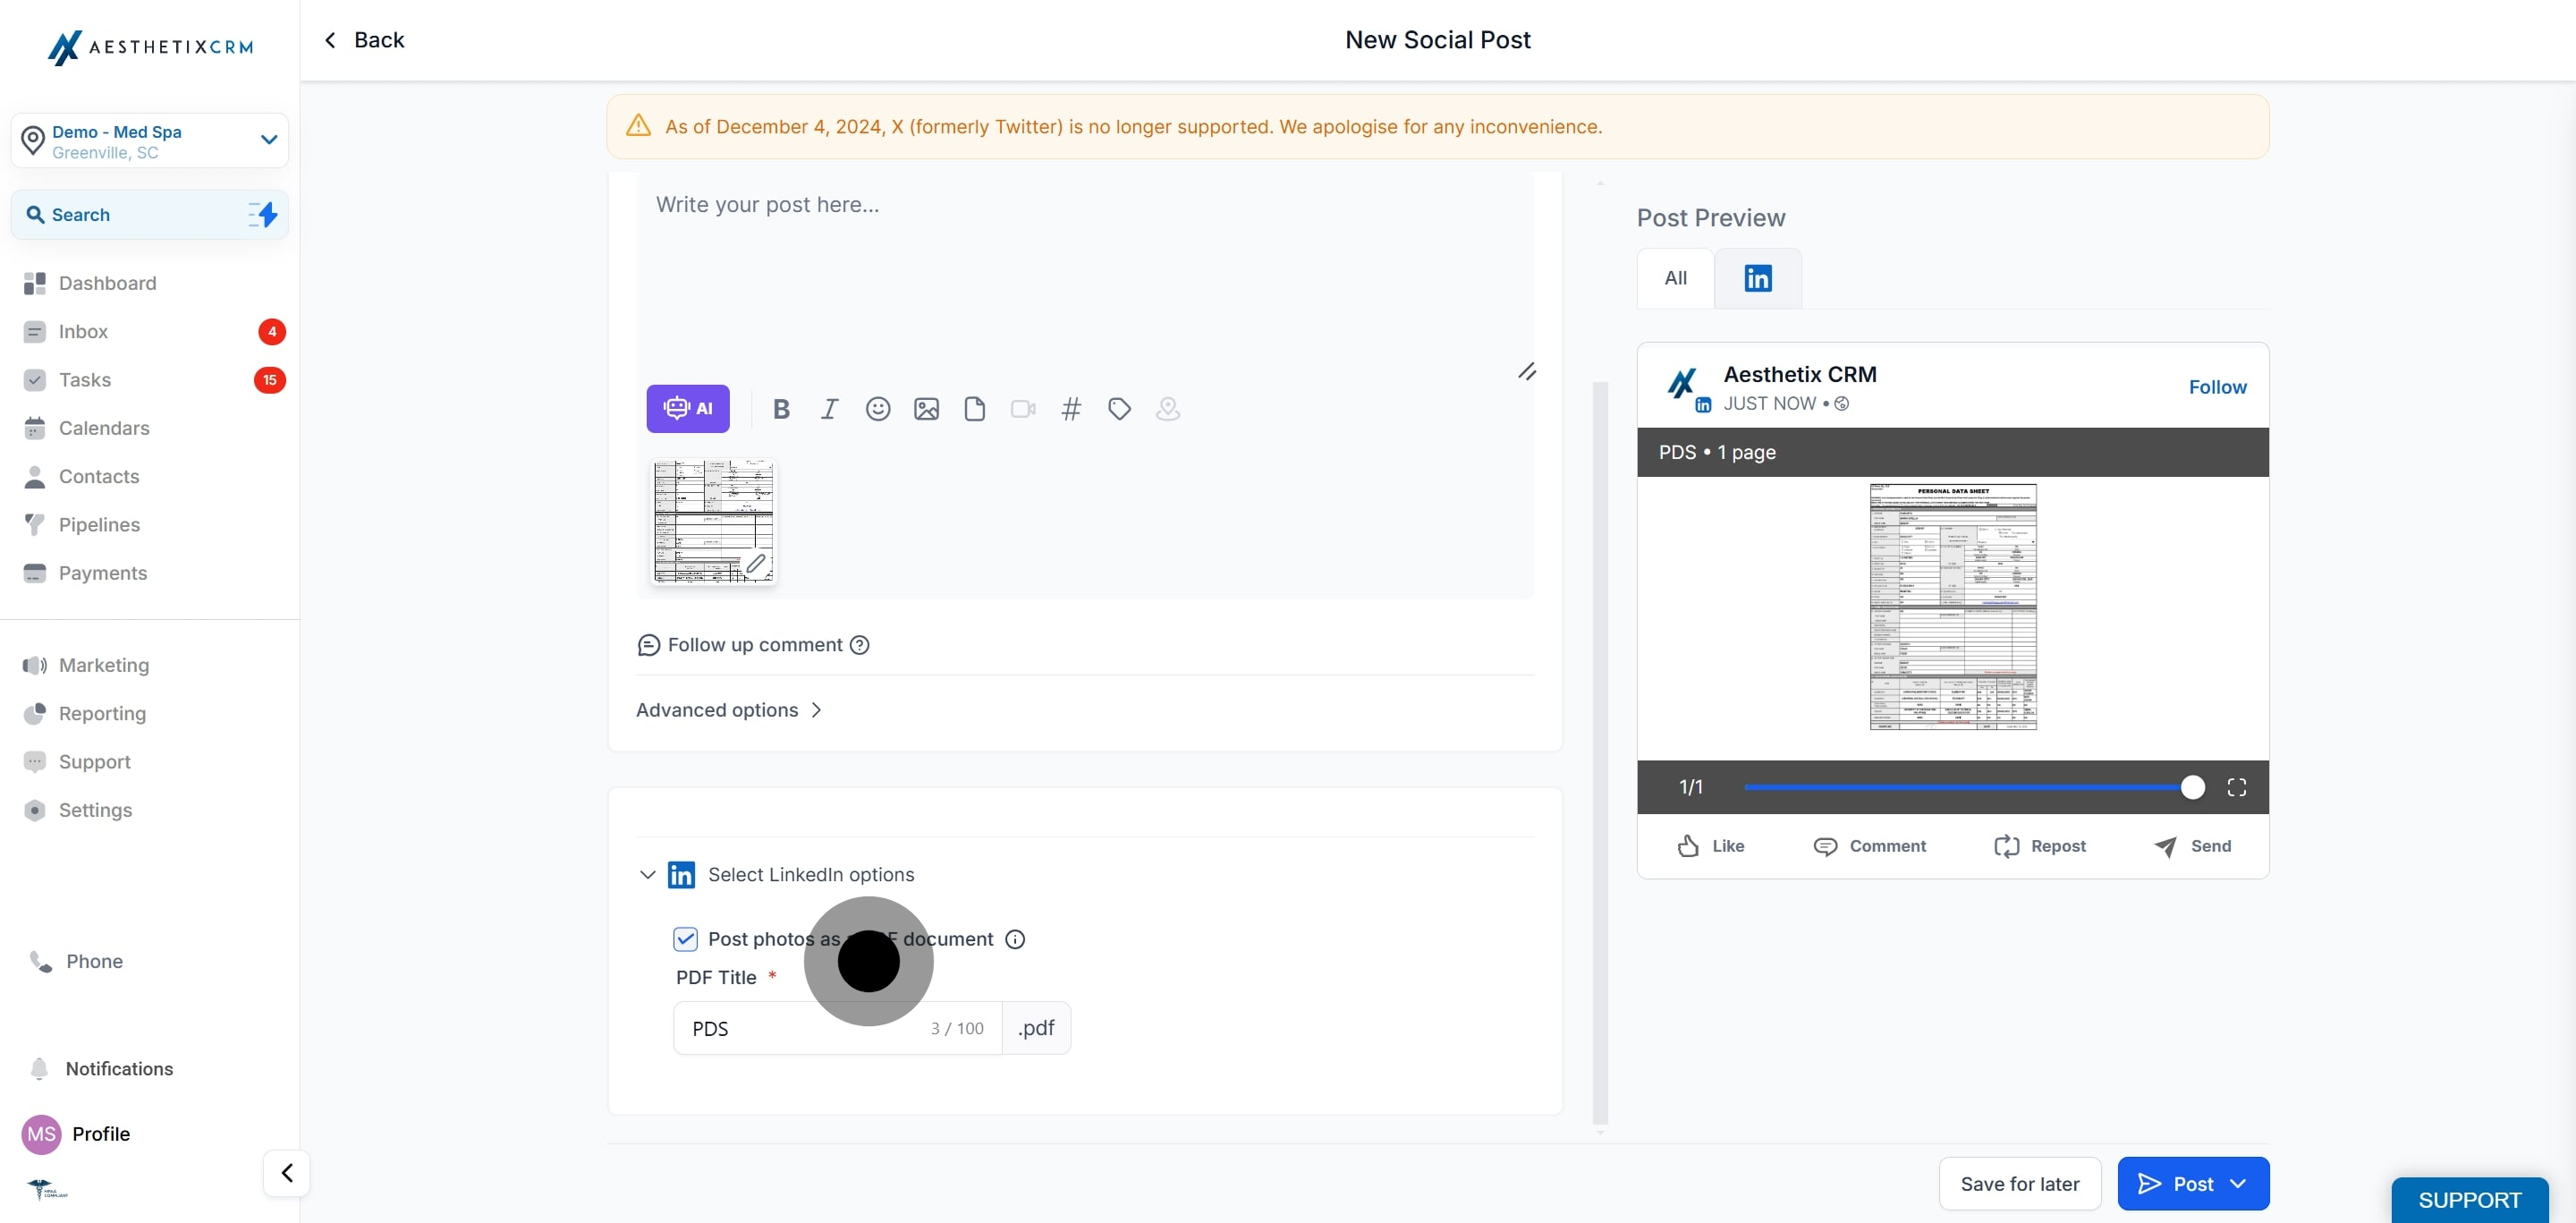Toggle italic text formatting

[829, 408]
